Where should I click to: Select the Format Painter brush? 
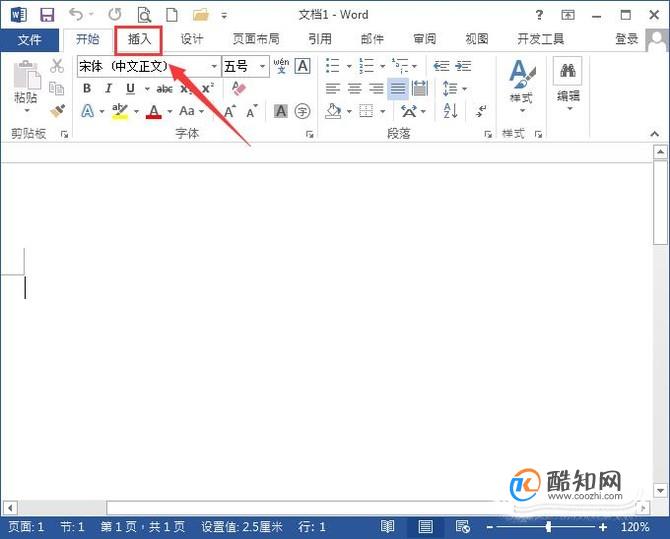click(57, 111)
